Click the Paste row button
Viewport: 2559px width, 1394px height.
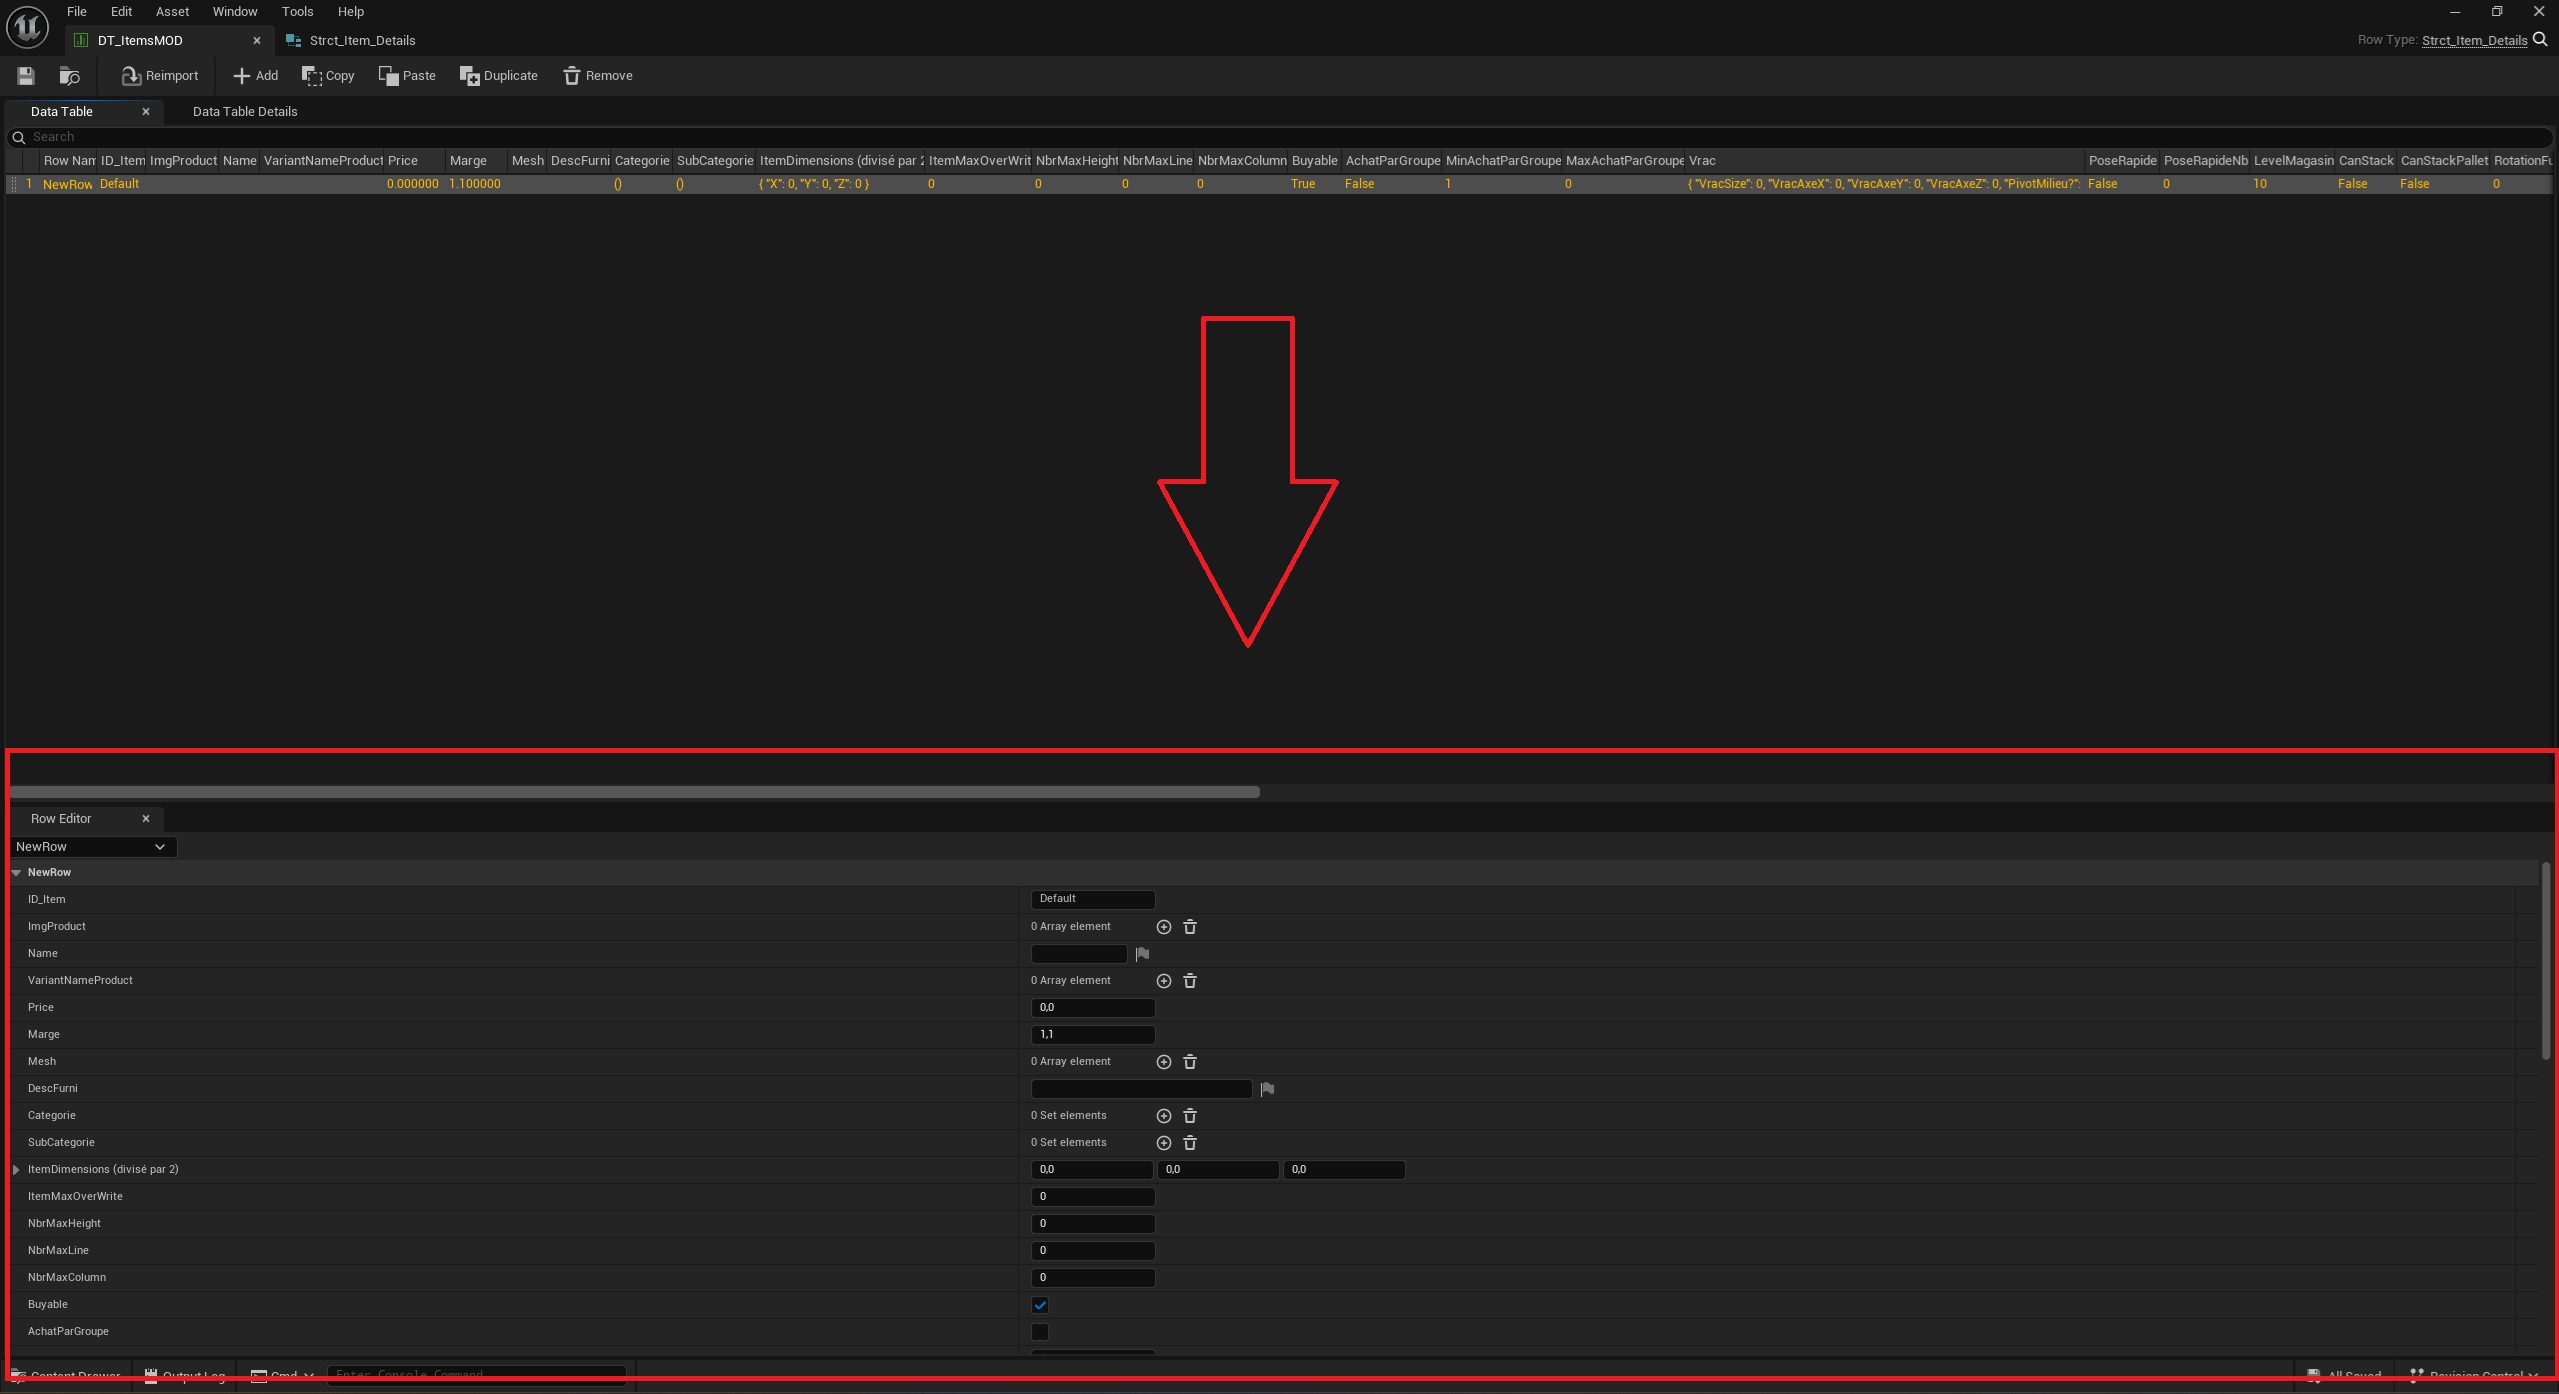(407, 76)
